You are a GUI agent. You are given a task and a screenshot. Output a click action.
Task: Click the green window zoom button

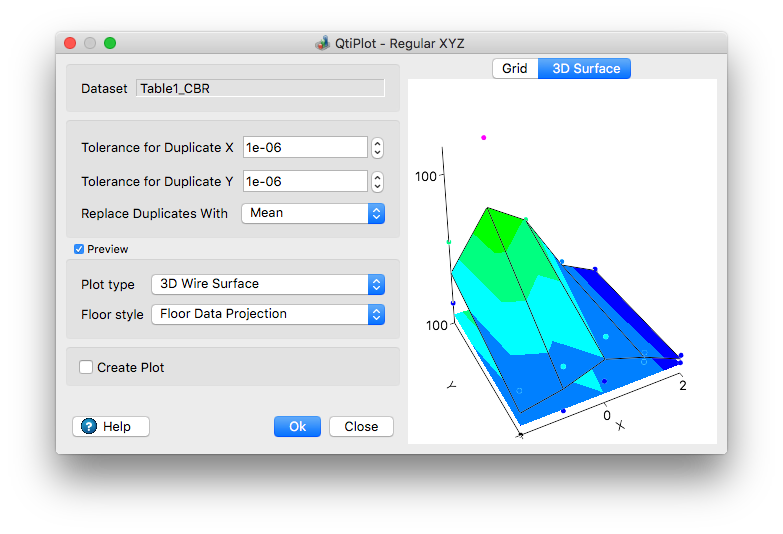[x=110, y=43]
